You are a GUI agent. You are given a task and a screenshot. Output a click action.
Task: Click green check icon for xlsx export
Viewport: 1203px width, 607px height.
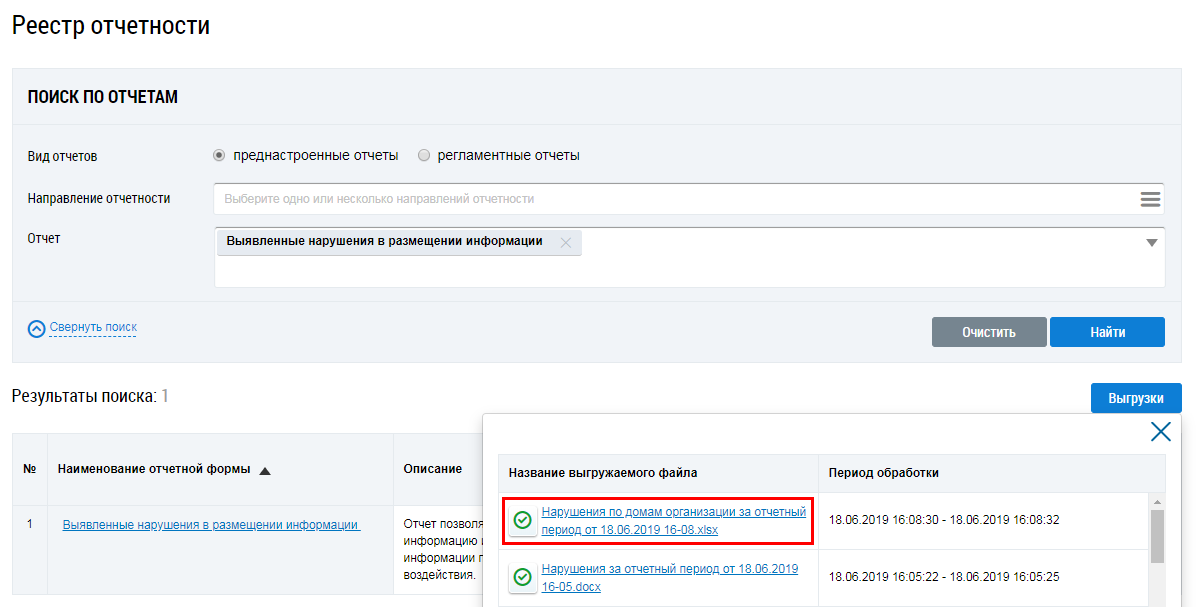tap(522, 520)
